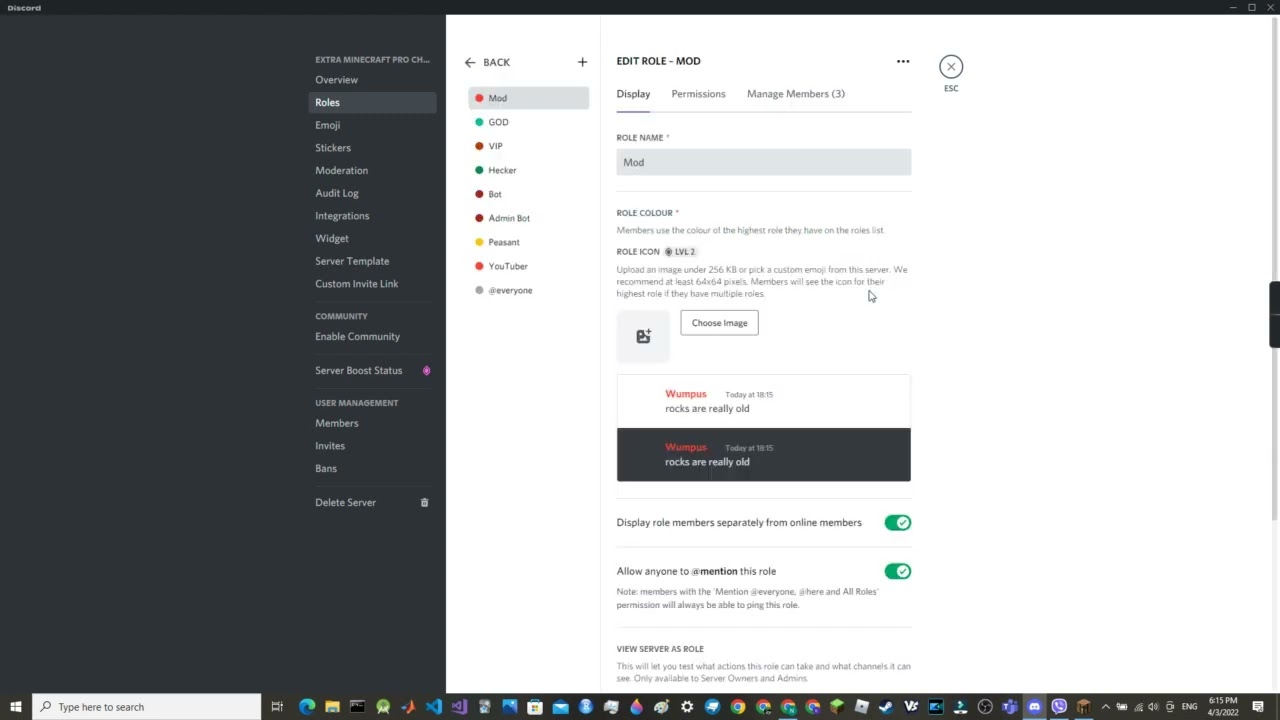Open Task View on the taskbar
Viewport: 1280px width, 720px height.
coord(277,707)
